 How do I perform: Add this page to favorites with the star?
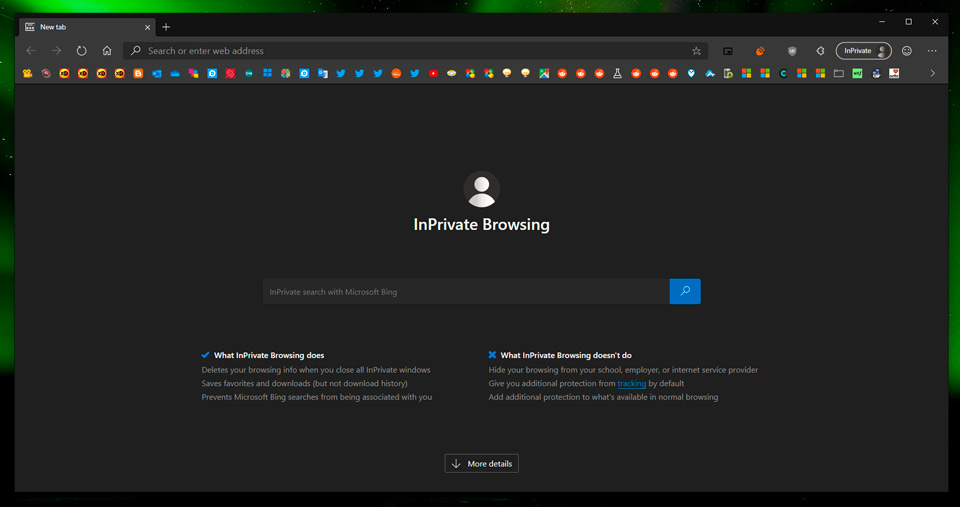pyautogui.click(x=696, y=51)
